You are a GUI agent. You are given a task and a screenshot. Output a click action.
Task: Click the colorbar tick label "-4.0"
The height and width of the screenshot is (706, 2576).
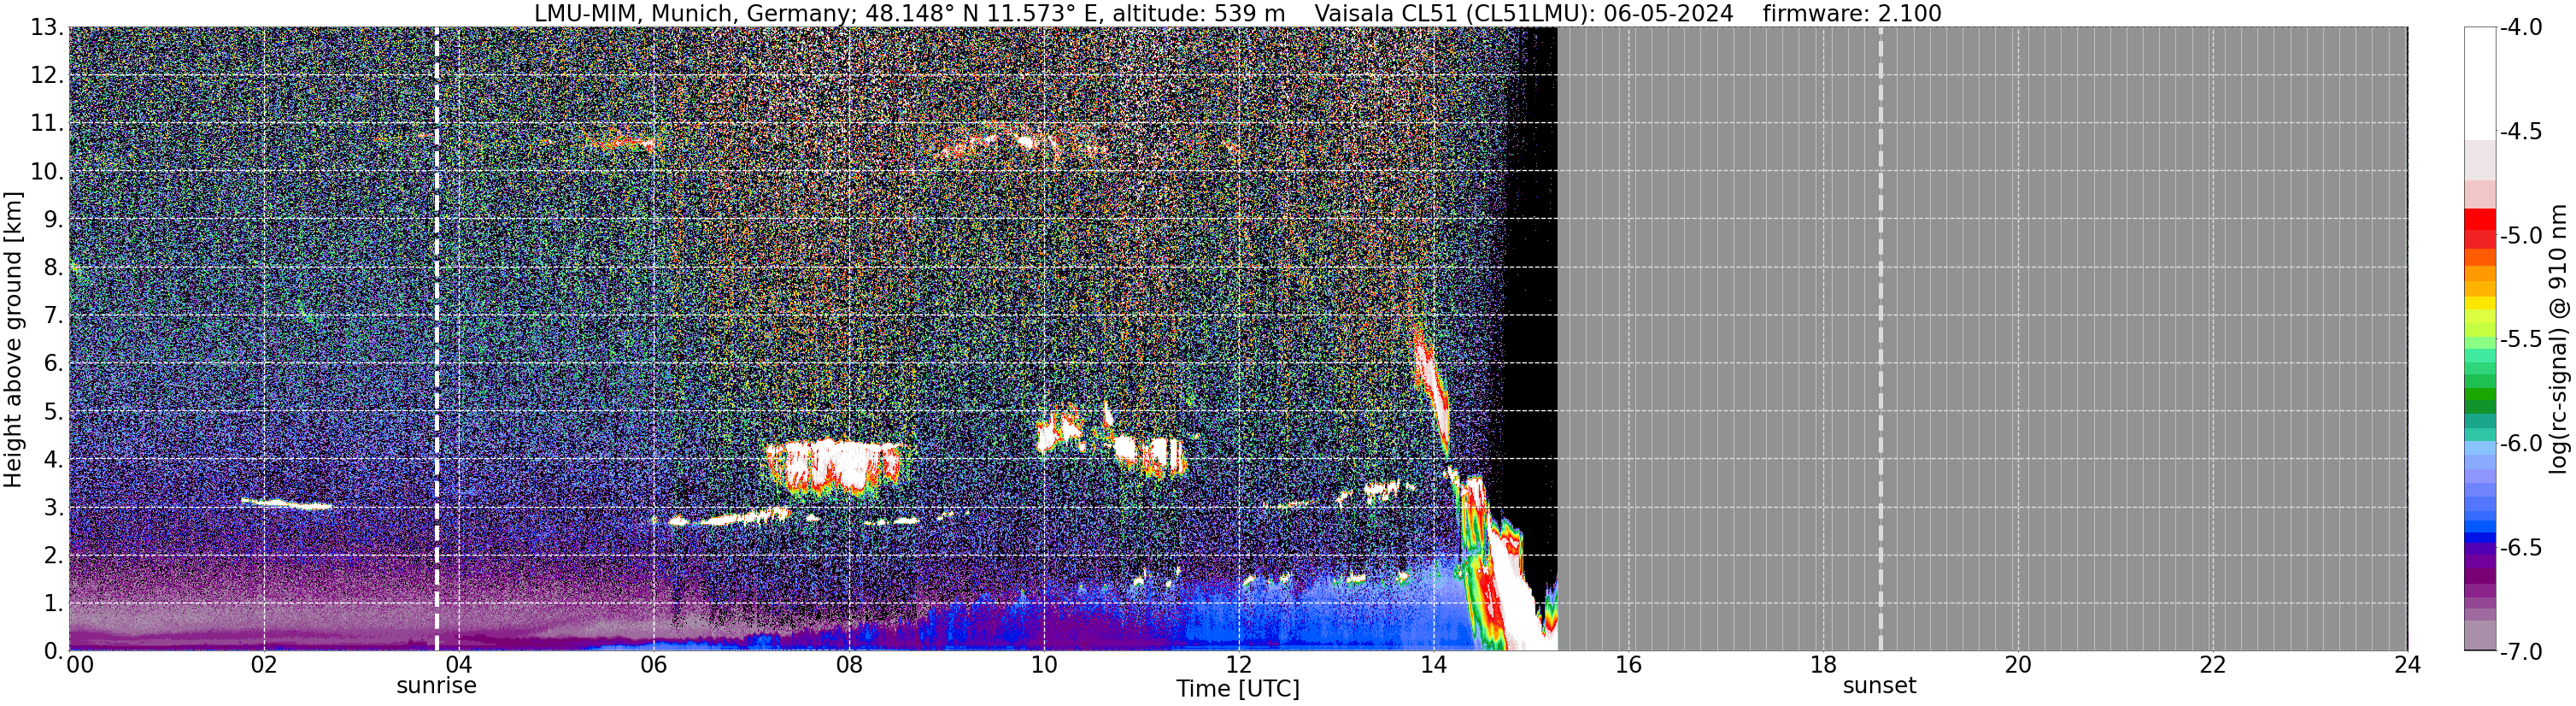2521,27
